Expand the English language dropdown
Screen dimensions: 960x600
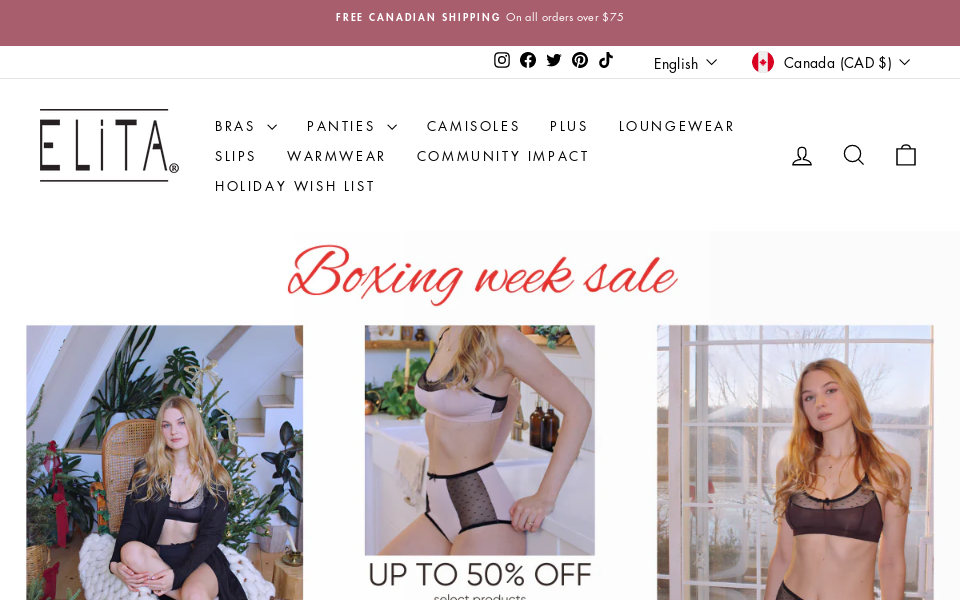684,63
